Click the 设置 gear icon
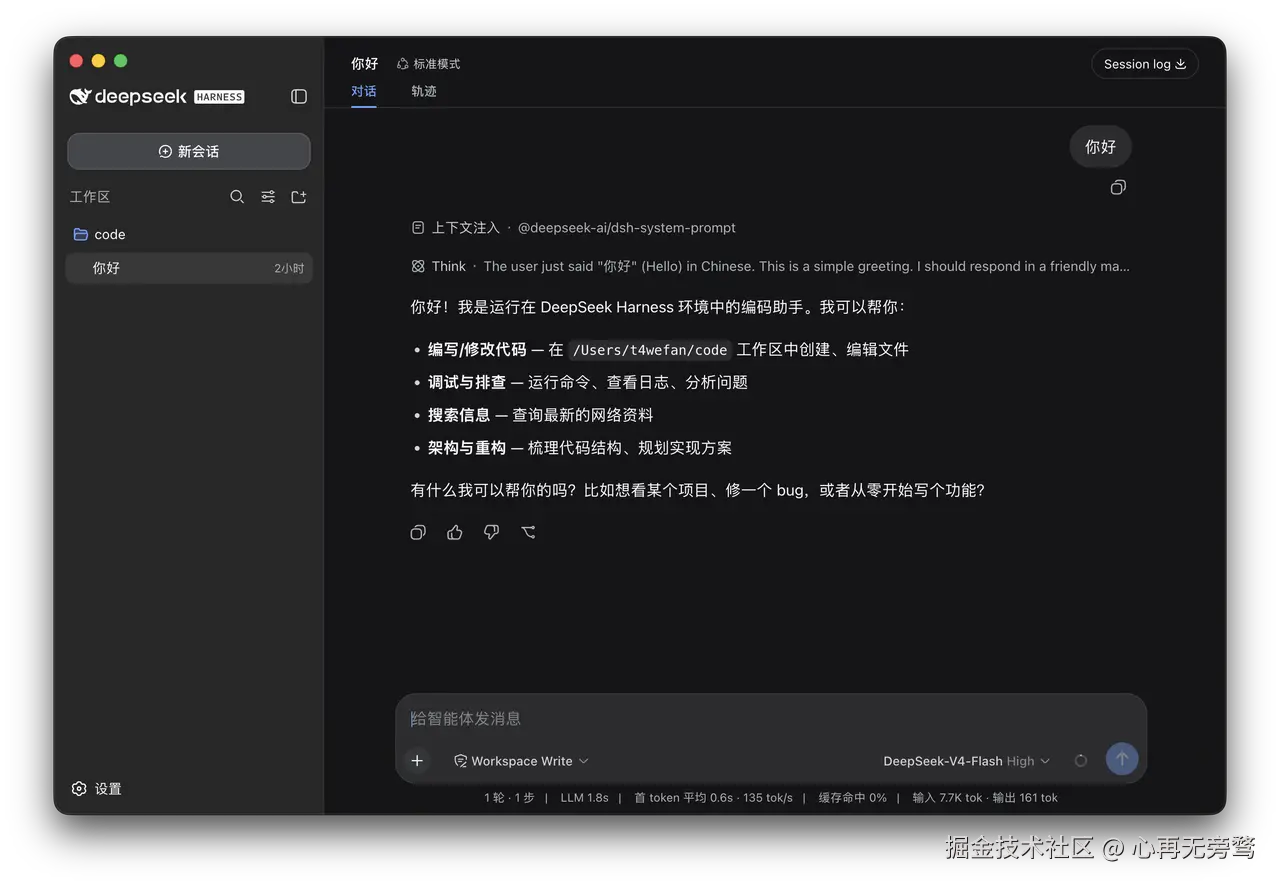Screen dimensions: 1280x886 pyautogui.click(x=79, y=789)
